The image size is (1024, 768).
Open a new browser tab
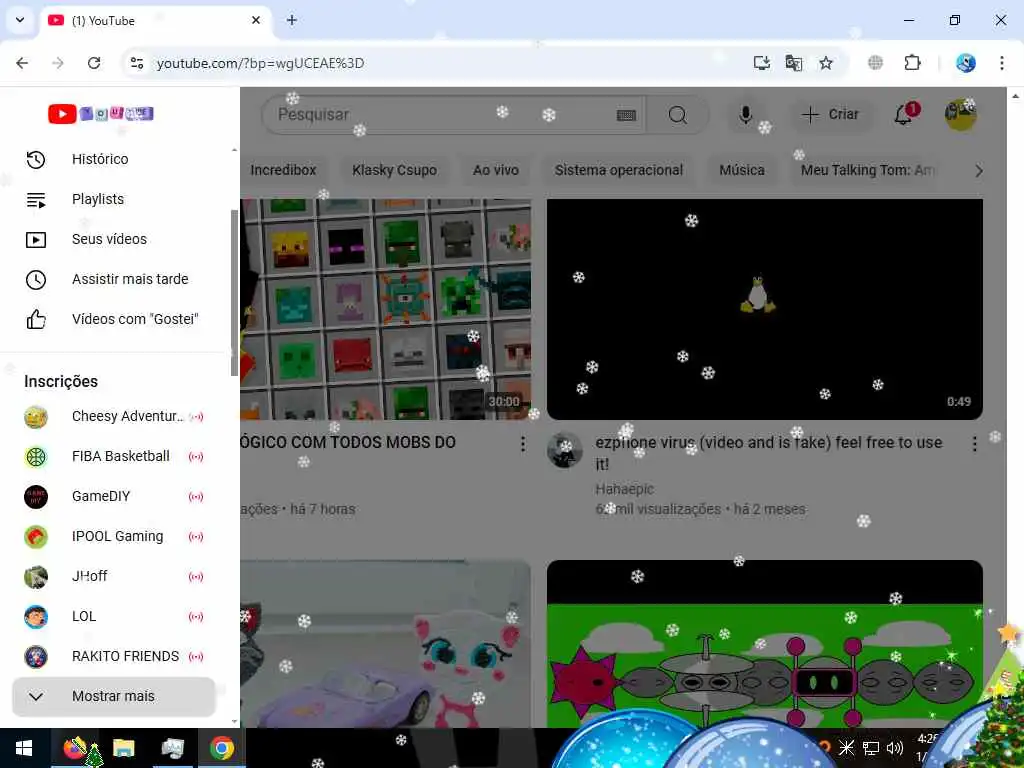click(292, 20)
